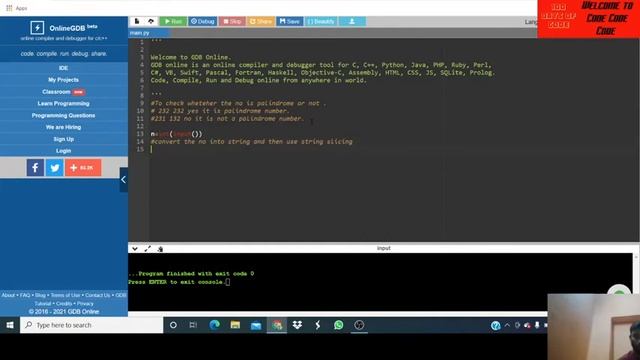The height and width of the screenshot is (360, 640).
Task: Select the main.py file tab
Action: [140, 33]
